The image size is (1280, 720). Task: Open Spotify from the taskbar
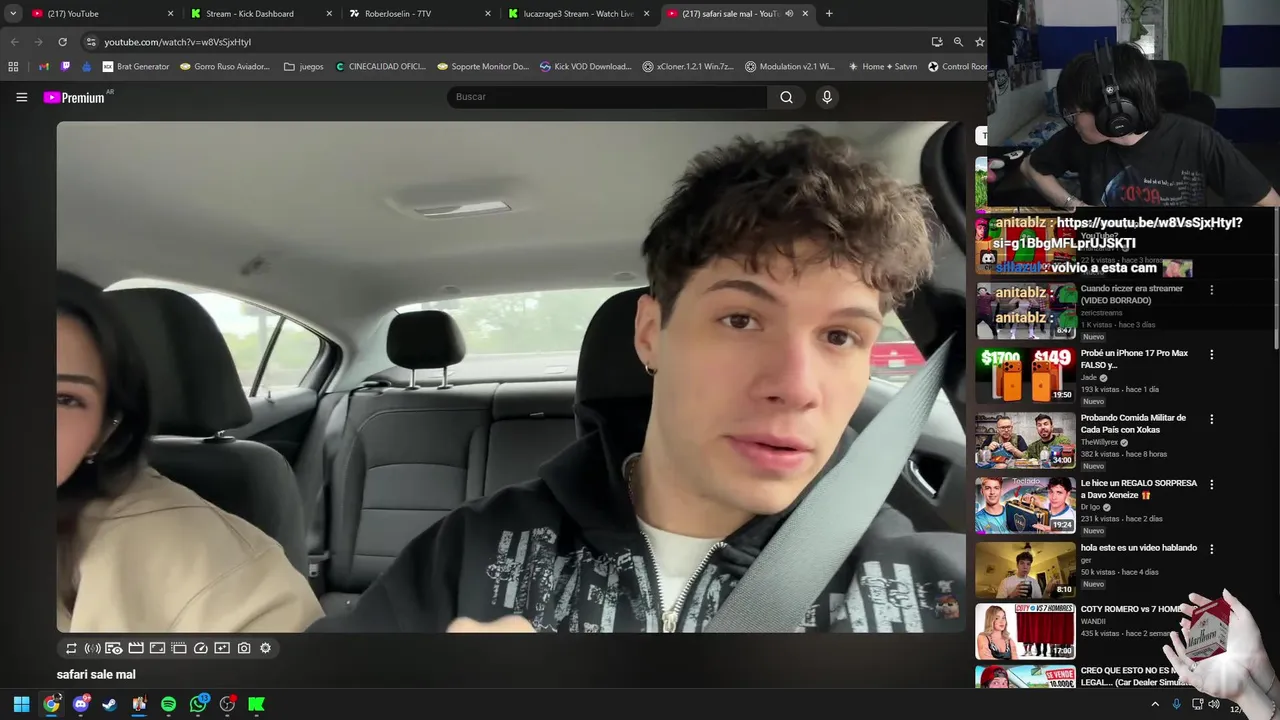click(168, 704)
